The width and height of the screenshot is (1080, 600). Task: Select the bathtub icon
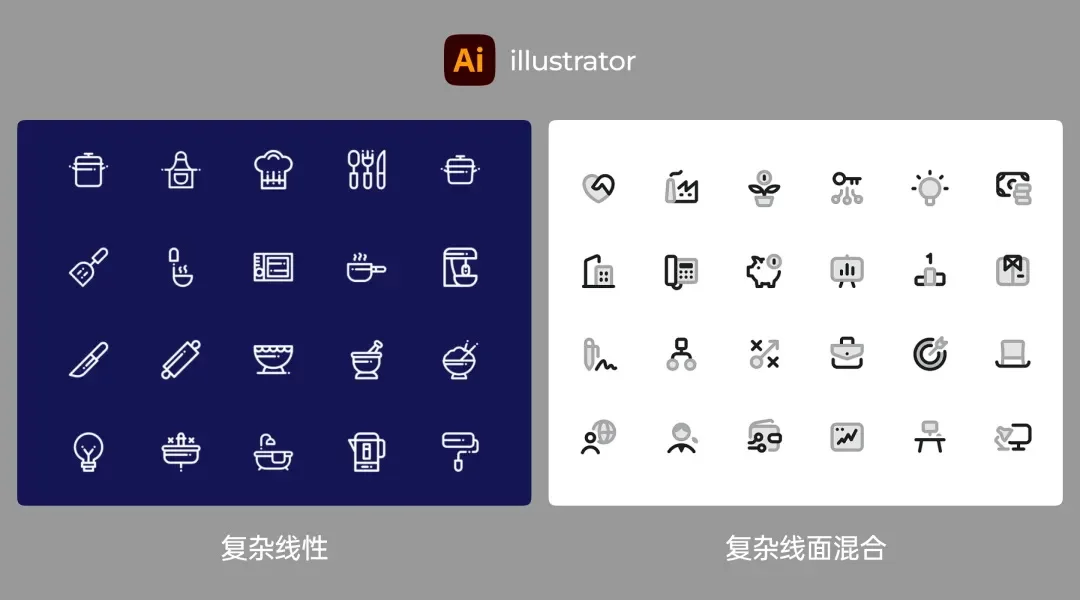coord(273,452)
